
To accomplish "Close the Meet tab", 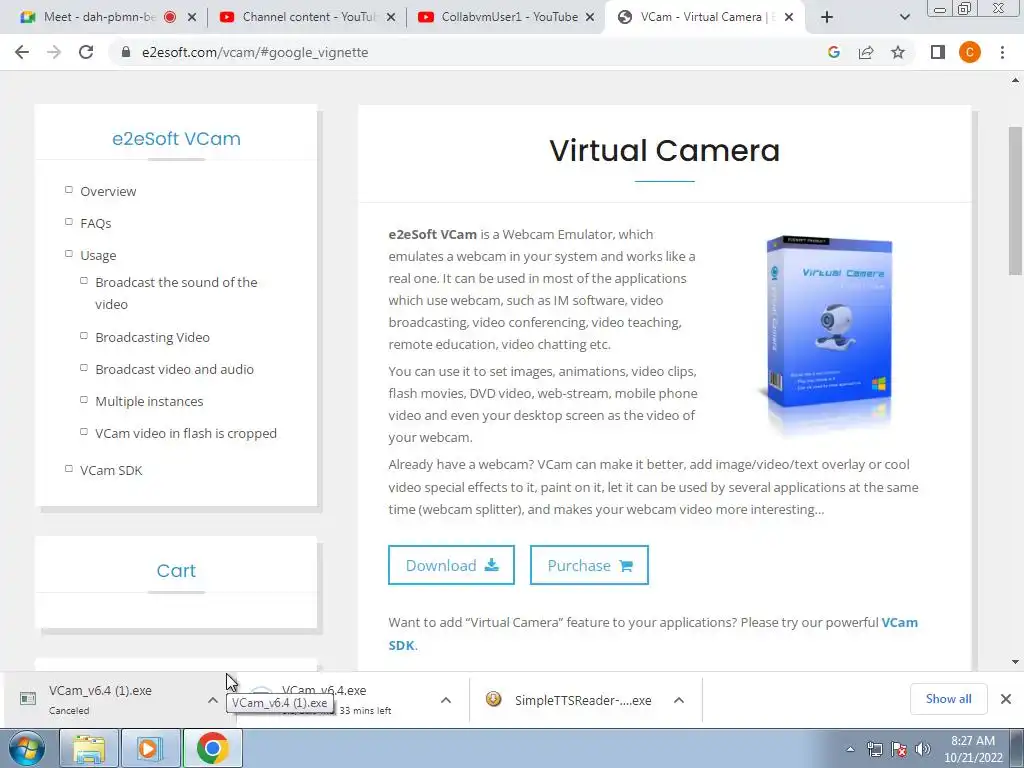I will coord(192,17).
